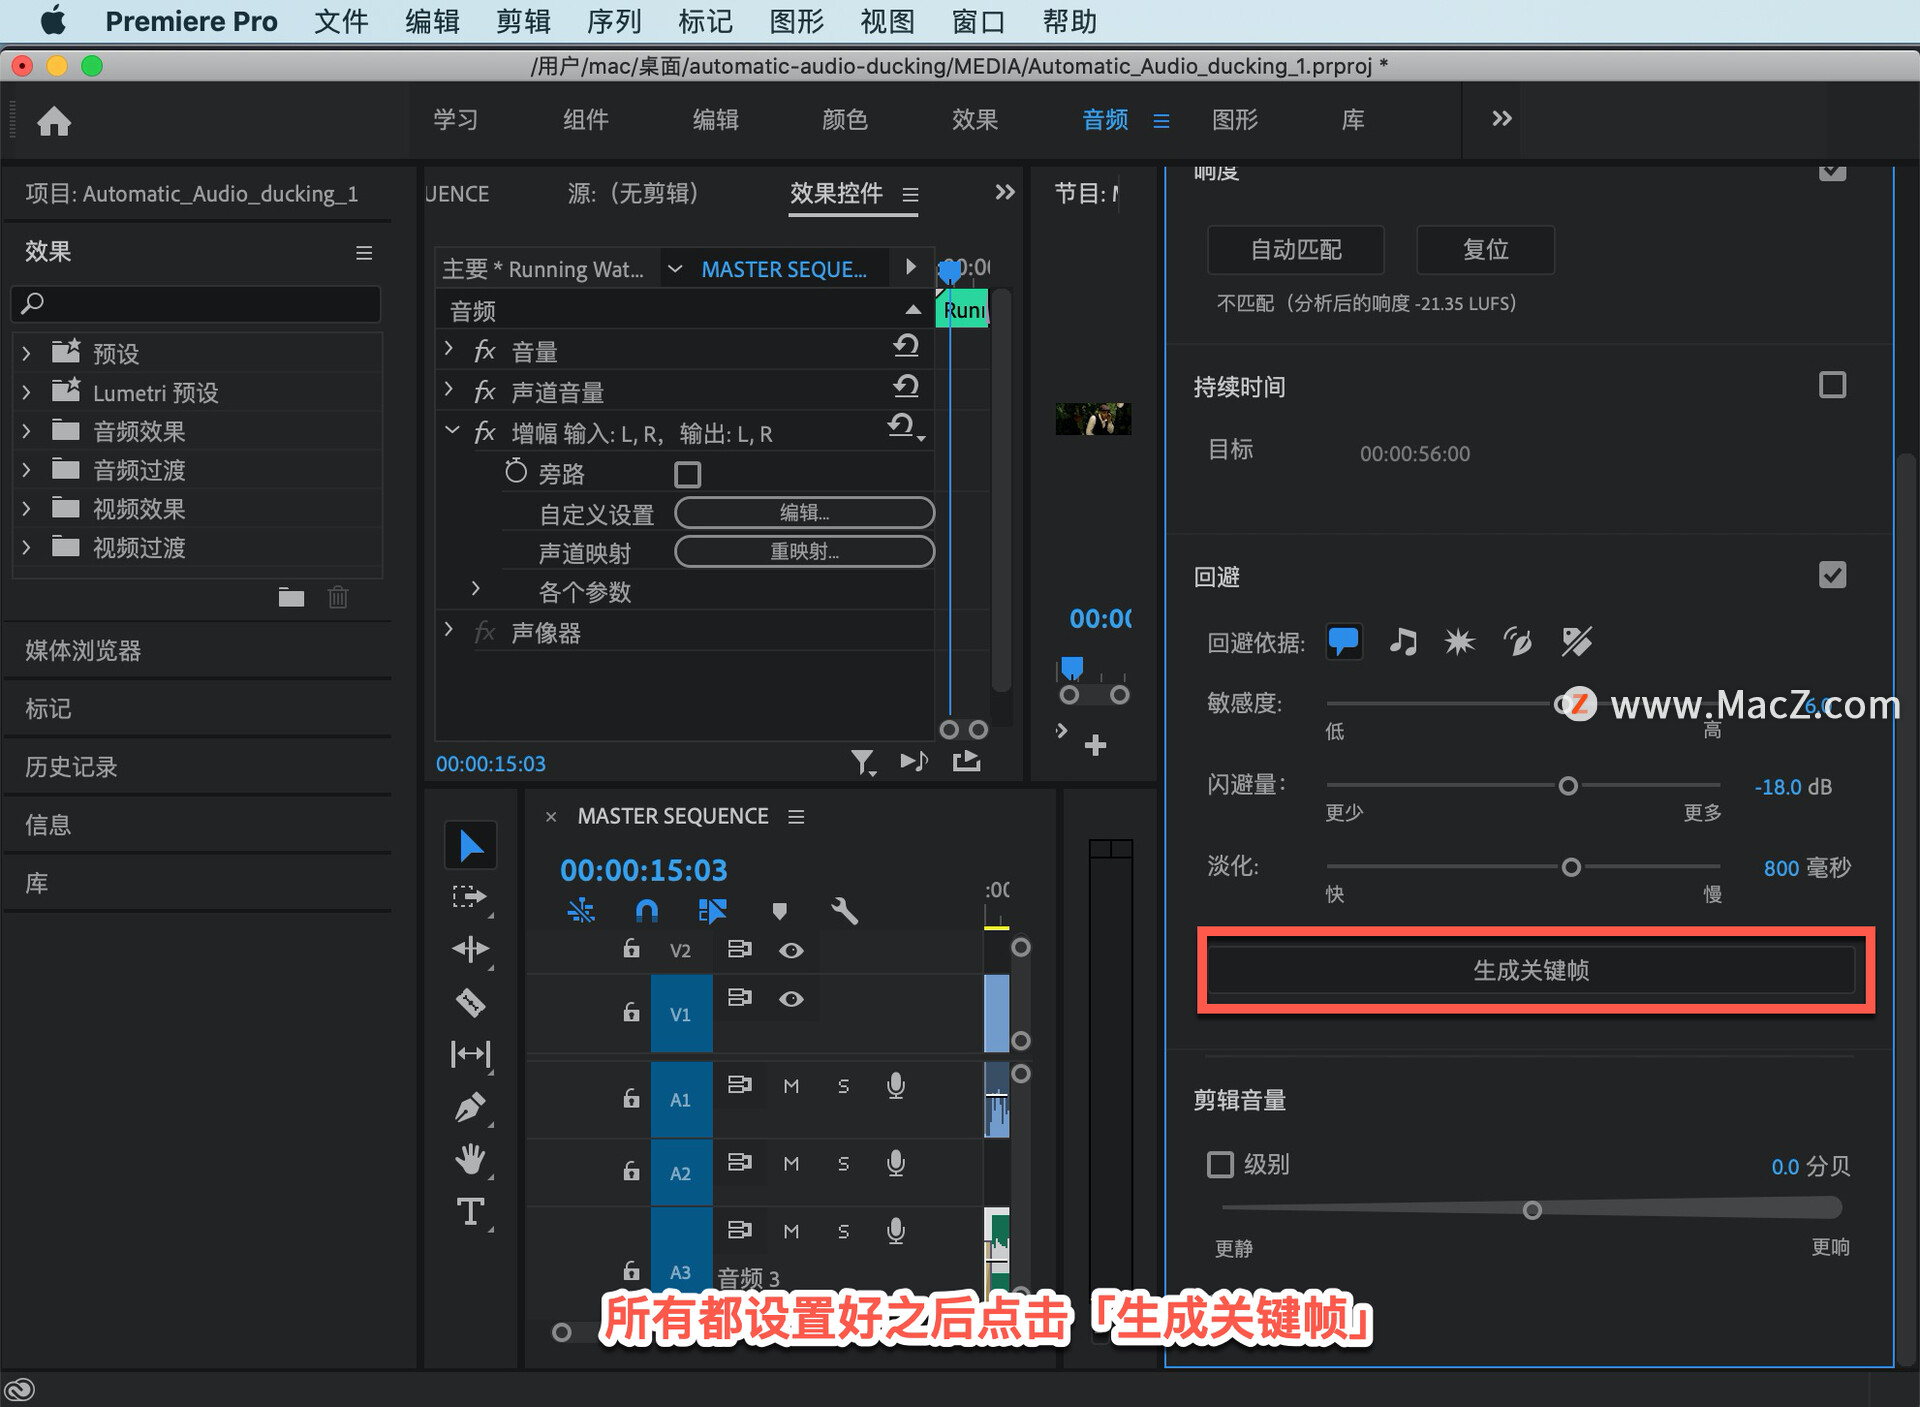This screenshot has height=1407, width=1920.
Task: Click the 生成关键帧 button
Action: pyautogui.click(x=1531, y=970)
